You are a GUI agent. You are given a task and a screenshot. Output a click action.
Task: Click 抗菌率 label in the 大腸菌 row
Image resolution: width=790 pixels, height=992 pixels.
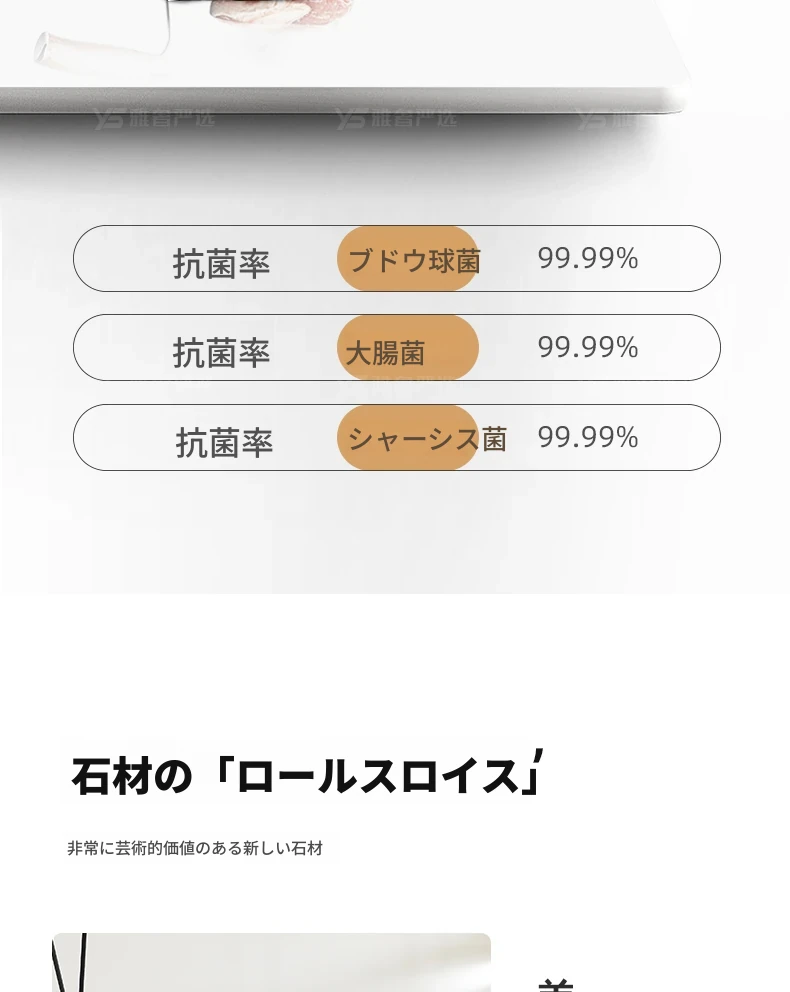221,353
